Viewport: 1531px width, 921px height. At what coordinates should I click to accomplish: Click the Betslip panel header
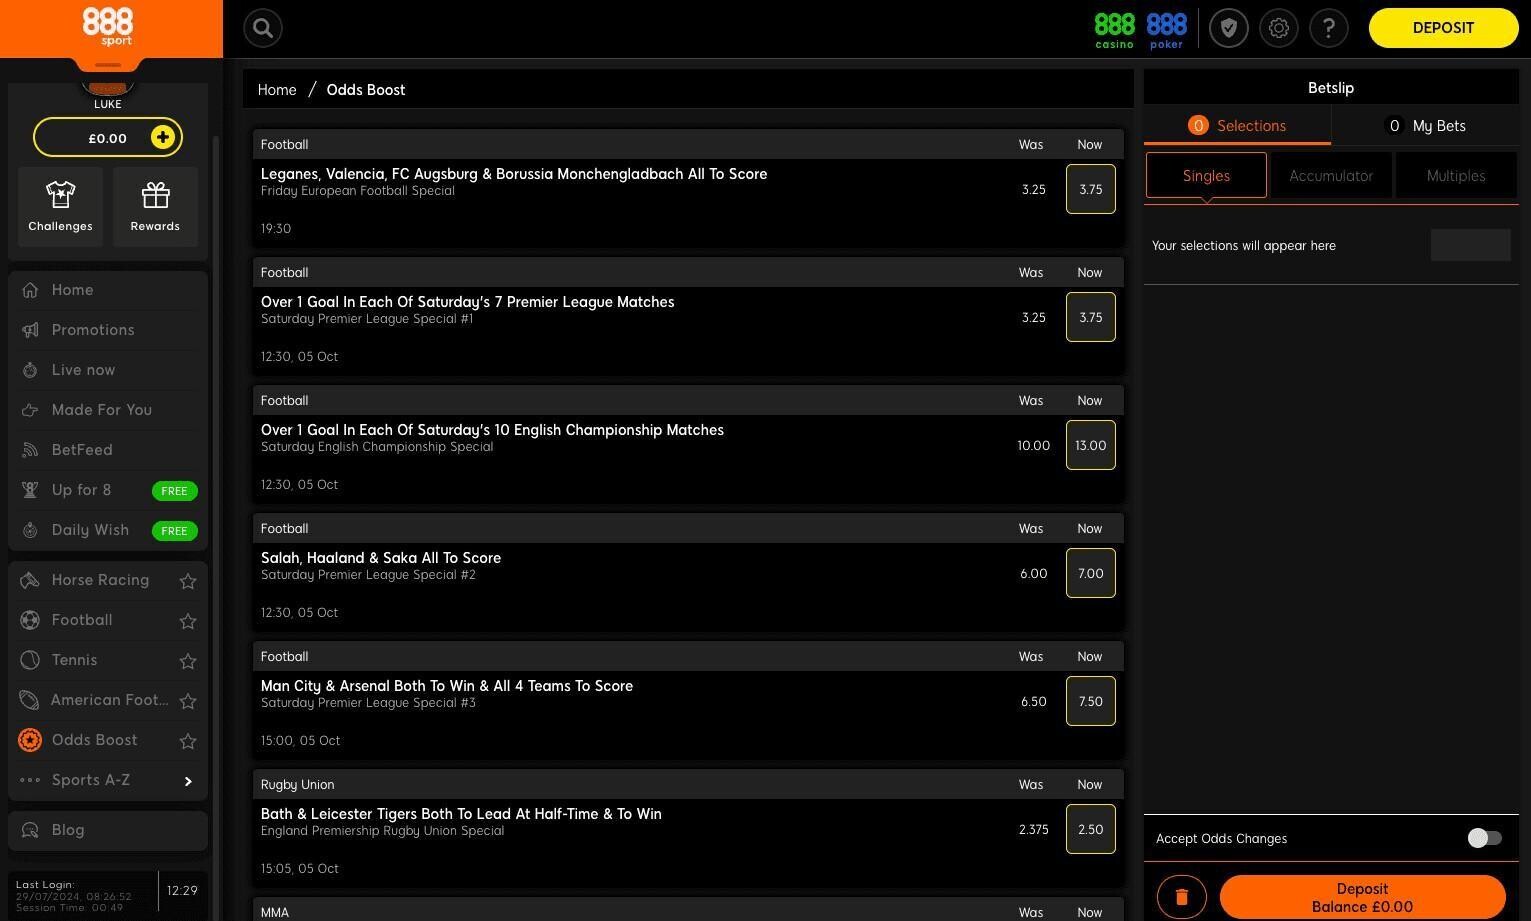point(1331,88)
